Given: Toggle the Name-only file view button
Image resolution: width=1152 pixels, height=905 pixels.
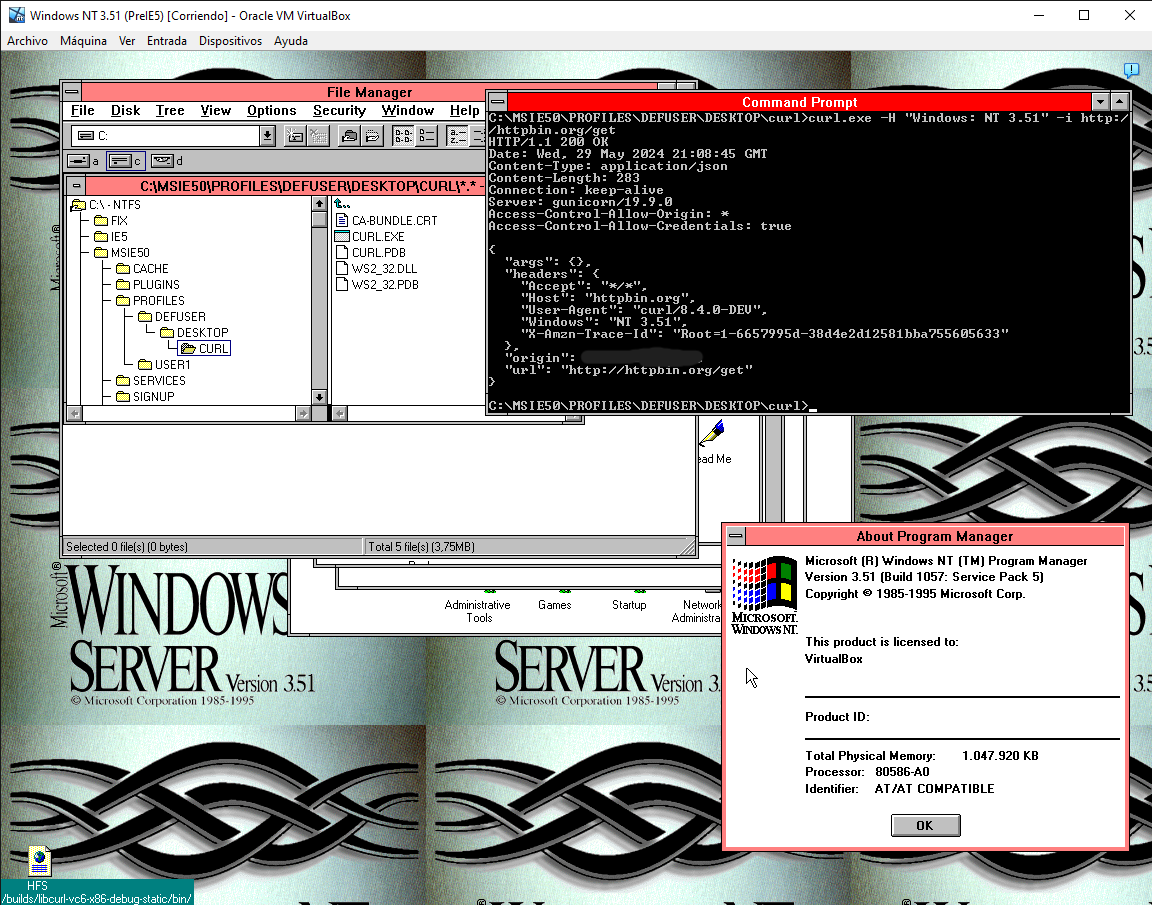Looking at the screenshot, I should pos(403,137).
